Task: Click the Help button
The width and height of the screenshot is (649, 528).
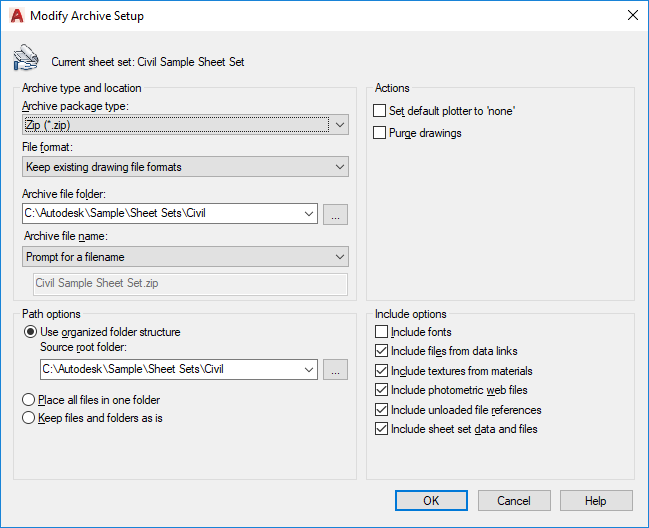Action: click(x=596, y=501)
